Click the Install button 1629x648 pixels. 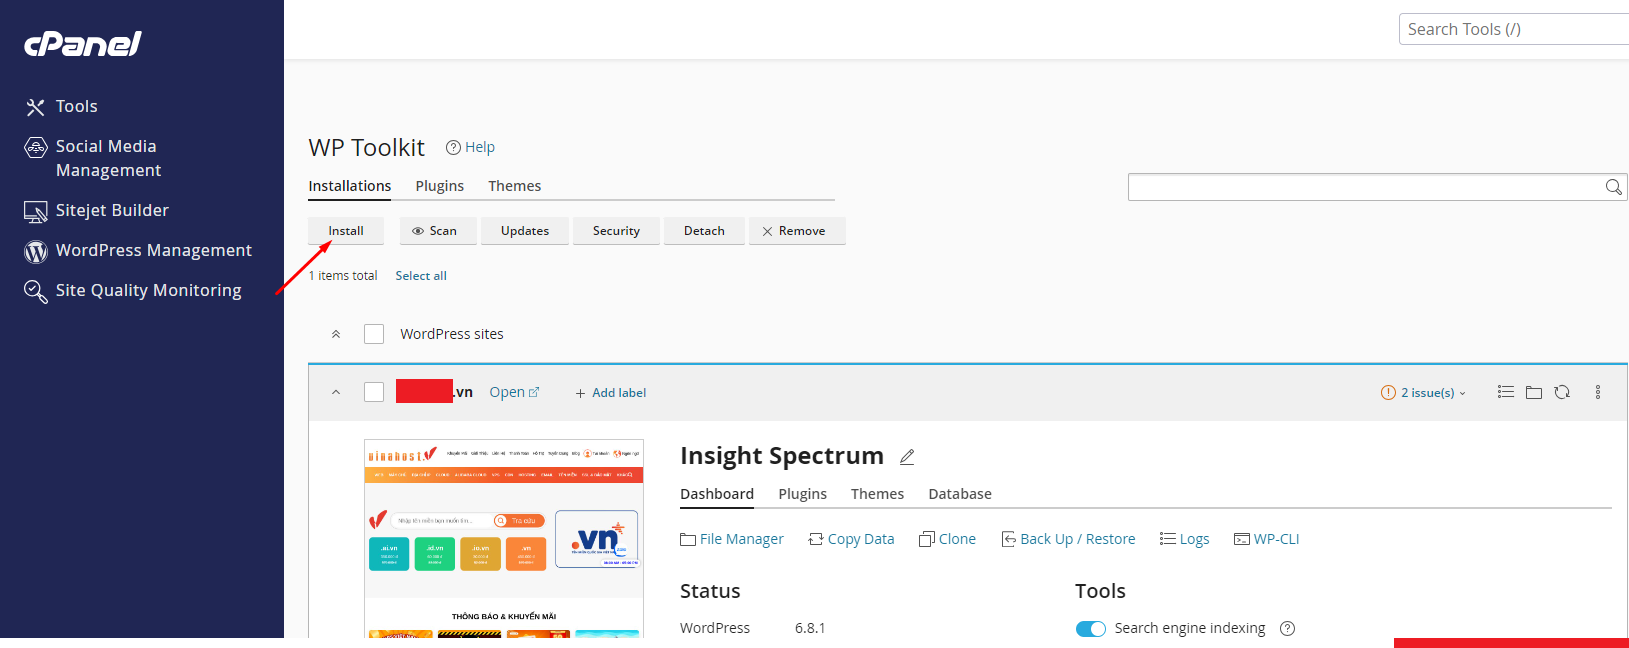click(x=346, y=231)
